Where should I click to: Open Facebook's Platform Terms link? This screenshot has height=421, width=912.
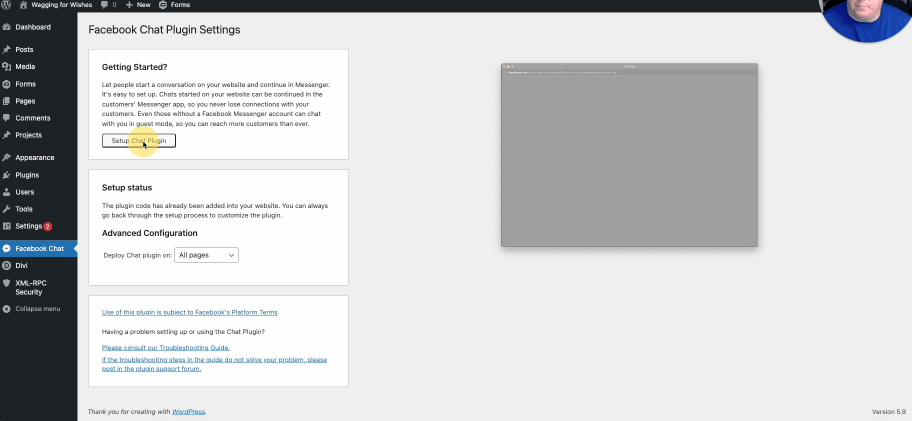tap(190, 312)
